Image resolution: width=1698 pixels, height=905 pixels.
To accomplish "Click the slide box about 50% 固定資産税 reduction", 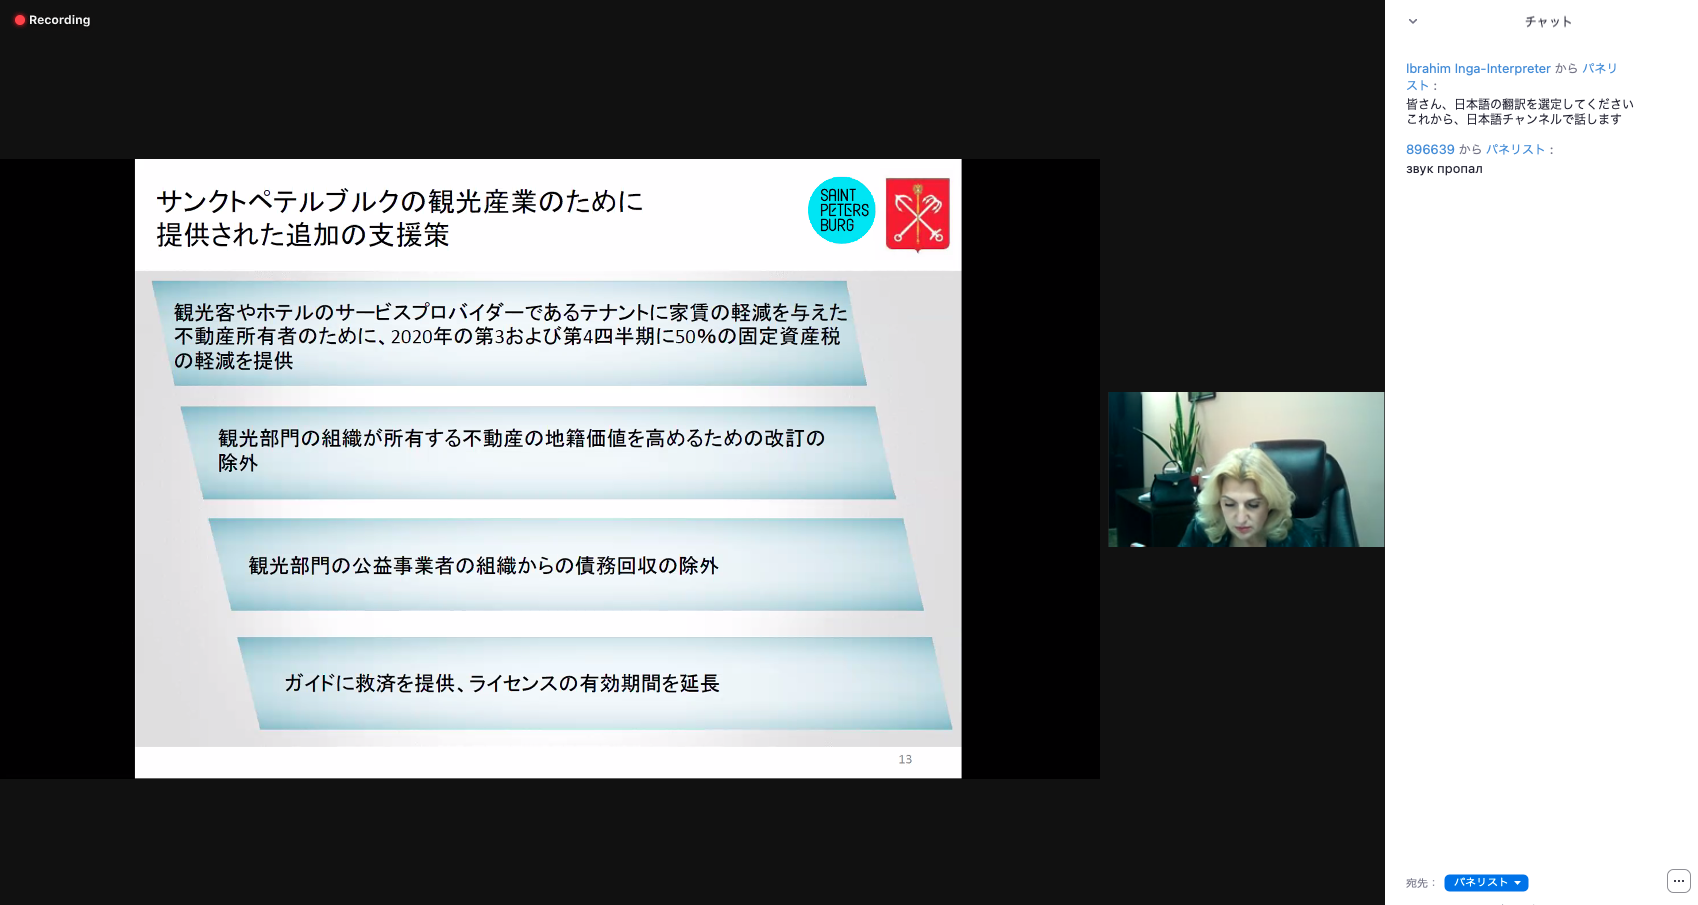I will (510, 336).
